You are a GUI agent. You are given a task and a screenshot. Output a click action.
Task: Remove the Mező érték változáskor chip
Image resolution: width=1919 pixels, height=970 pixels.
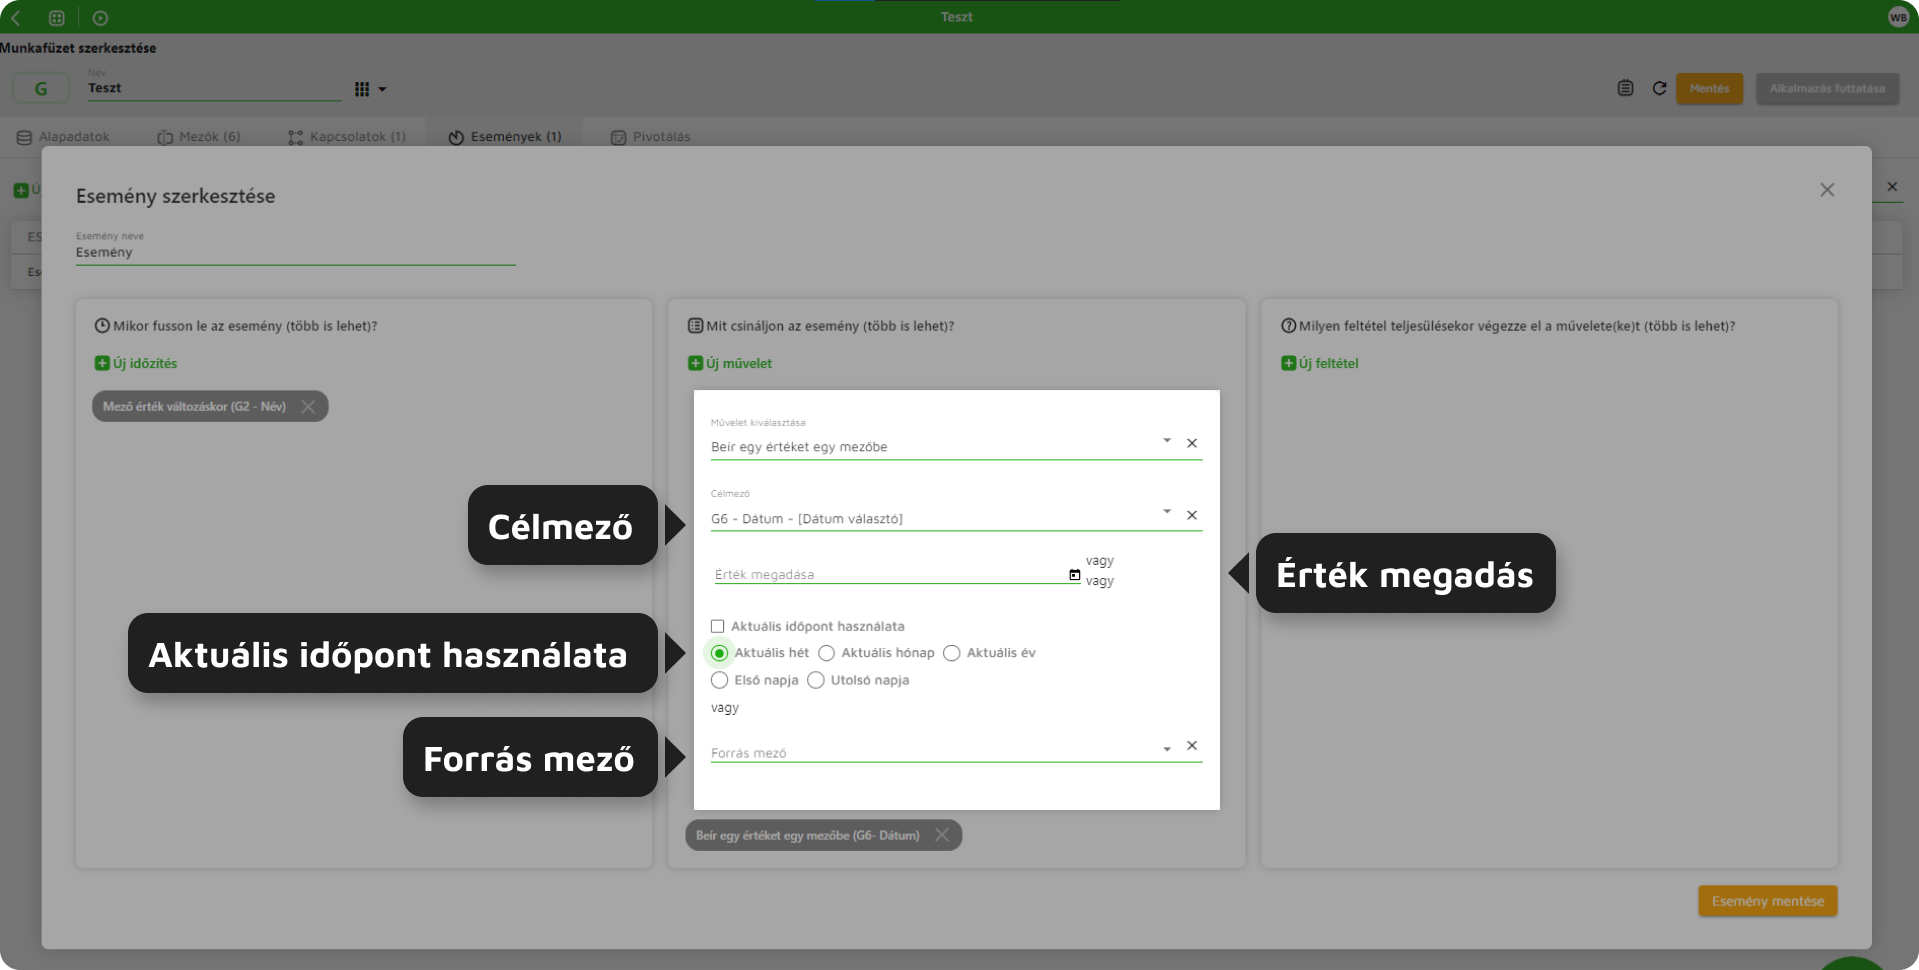point(308,406)
